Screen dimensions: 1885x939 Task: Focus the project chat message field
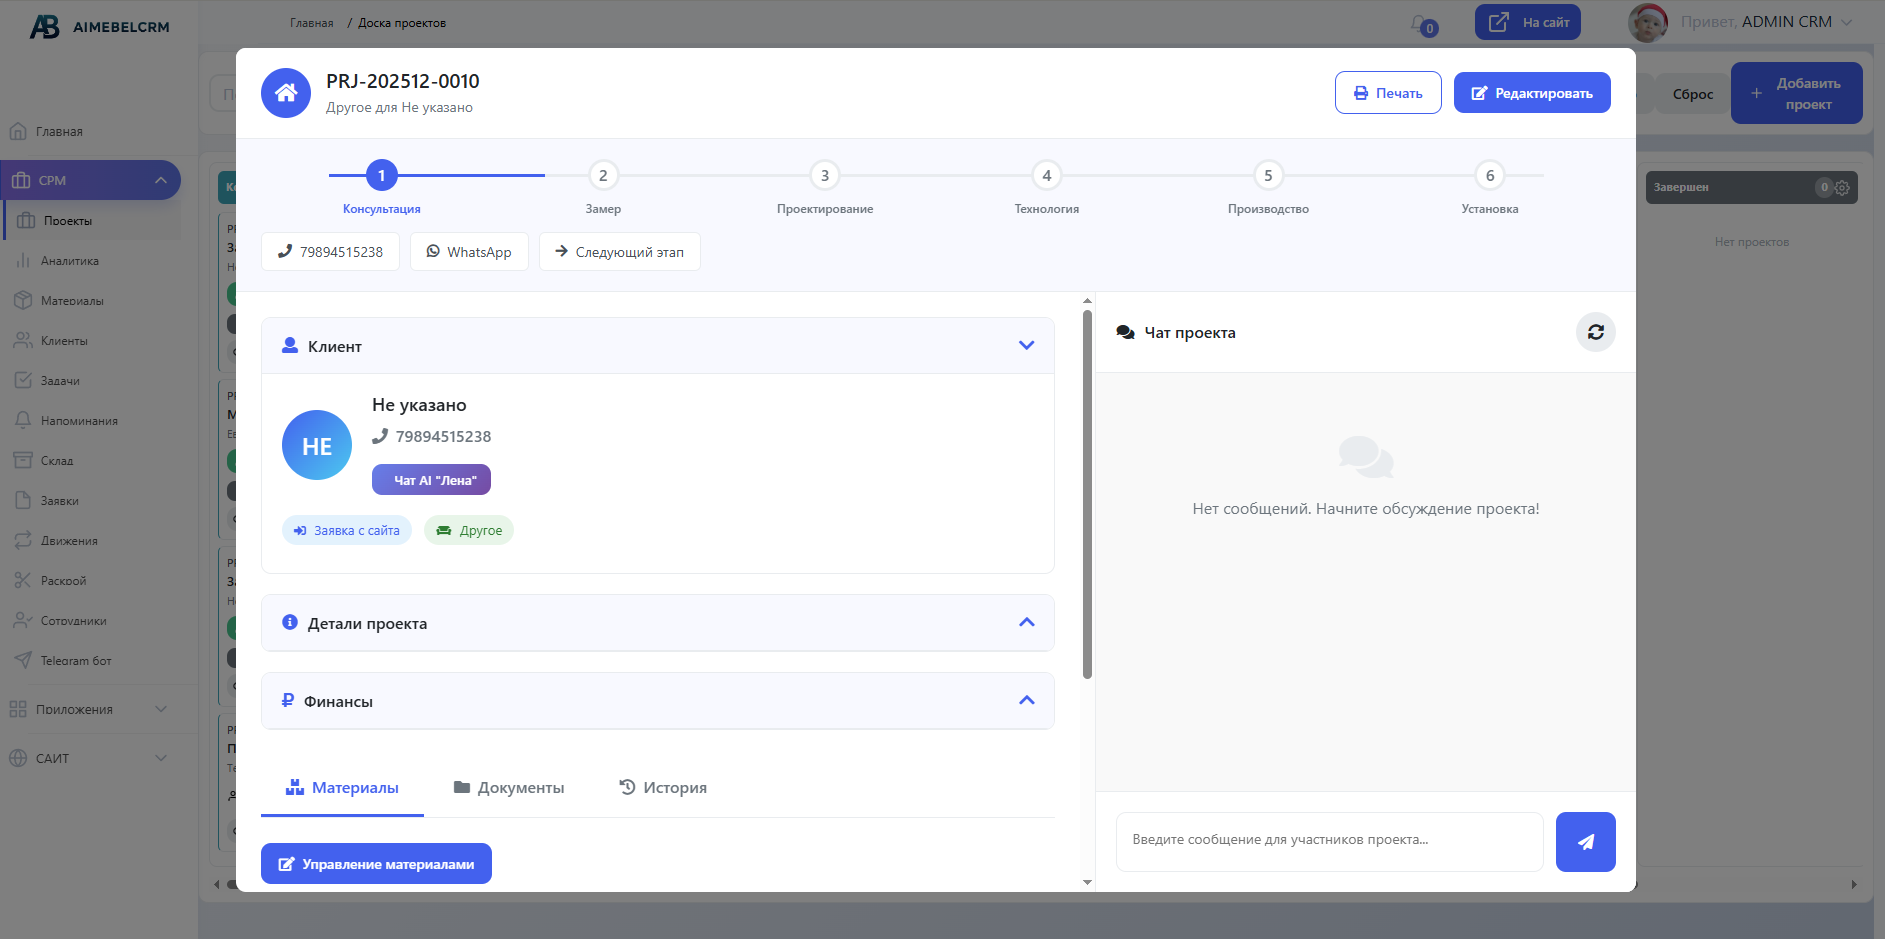1329,841
